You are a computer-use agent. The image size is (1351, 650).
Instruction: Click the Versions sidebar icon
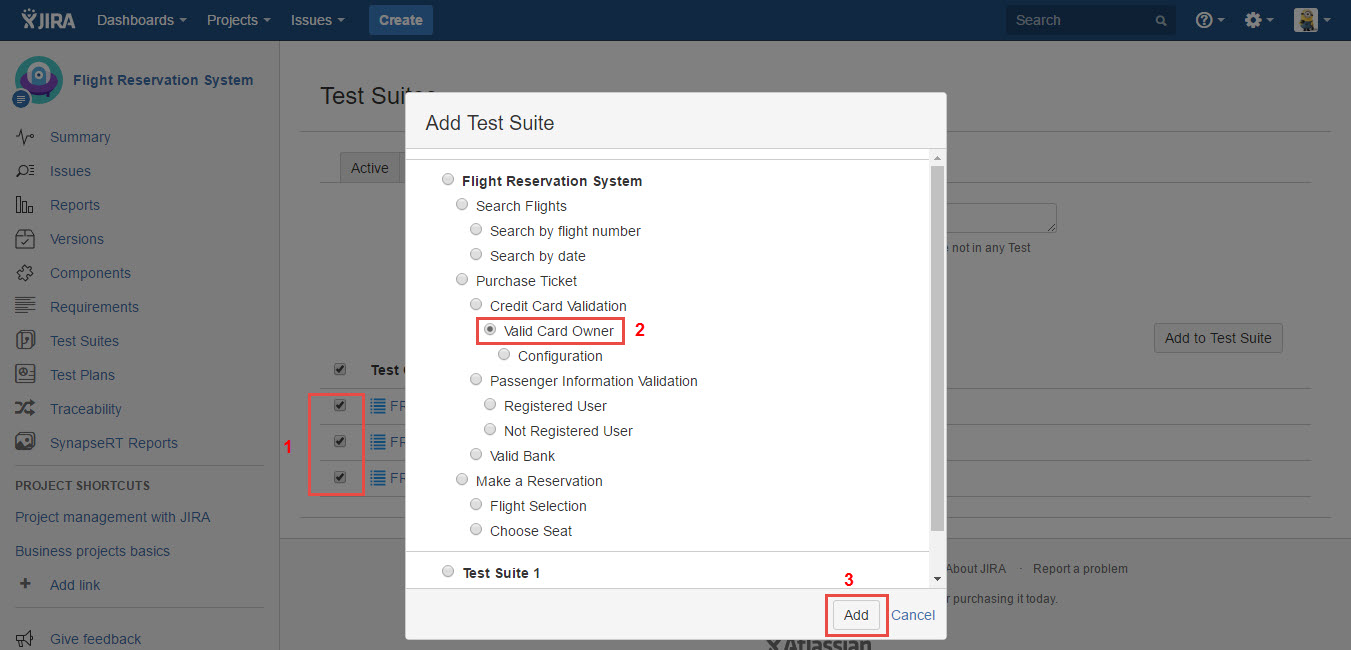pos(26,239)
